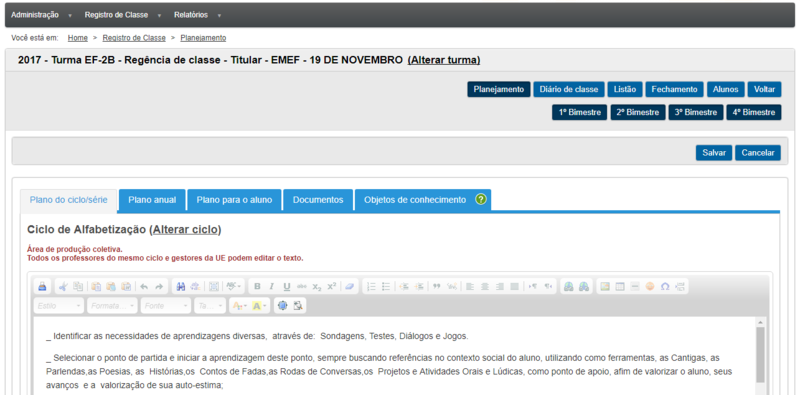The image size is (800, 395).
Task: Click the Select All icon
Action: pyautogui.click(x=213, y=286)
